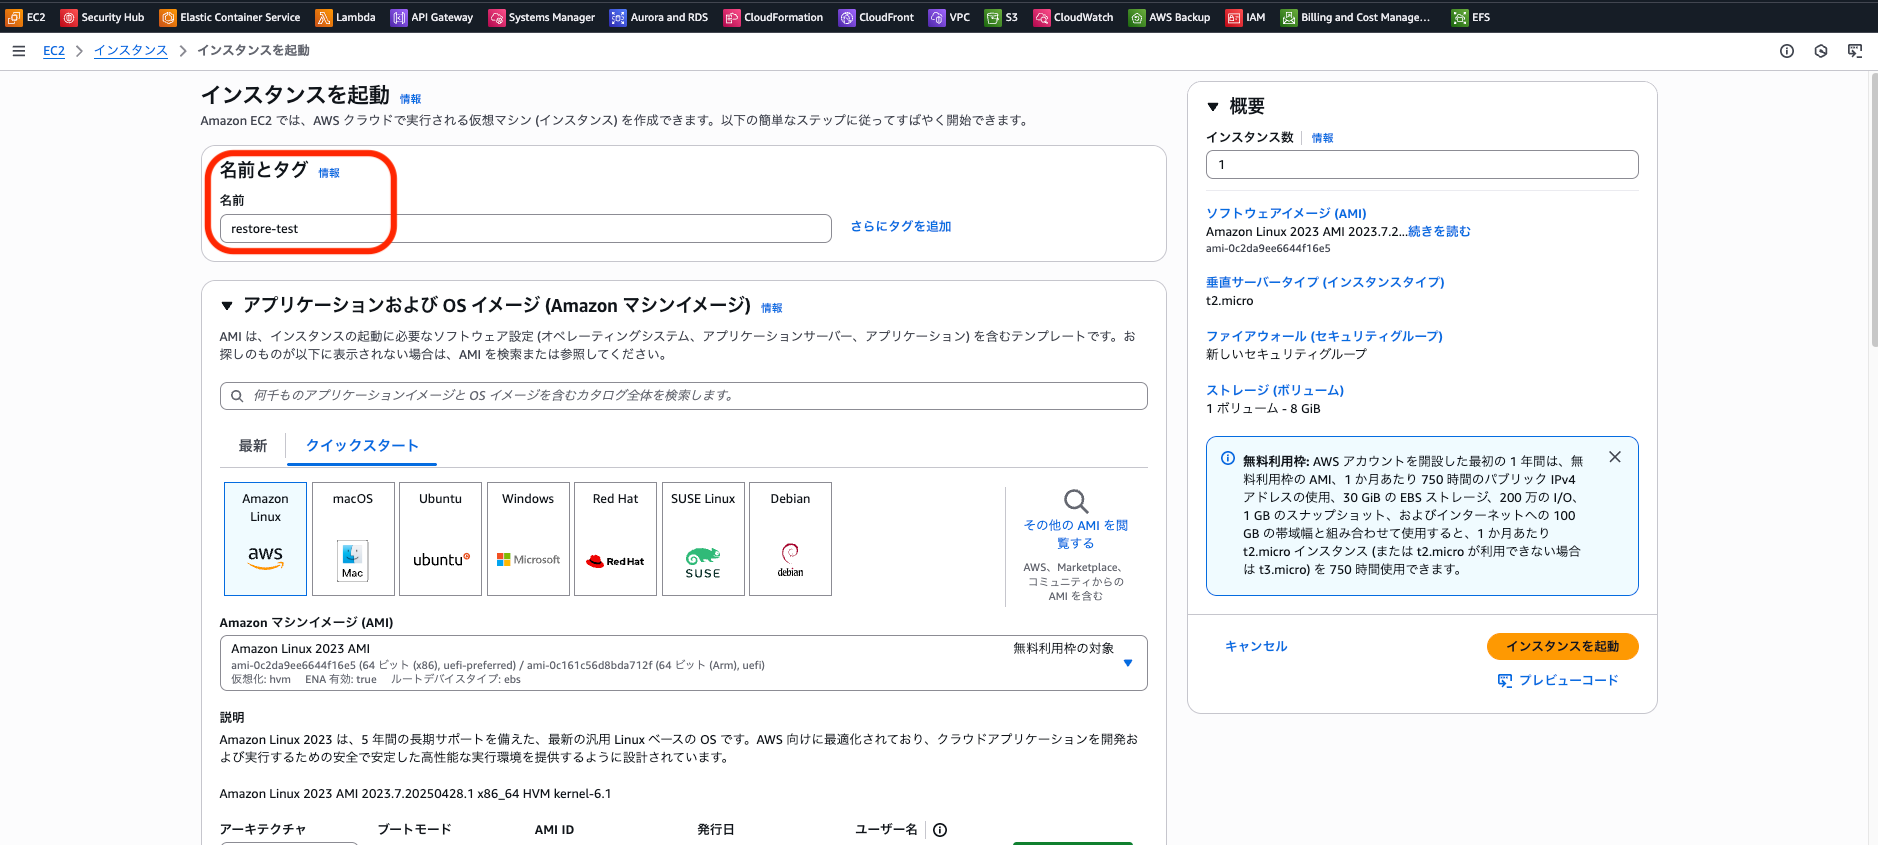Select the Windows quick start tile
1878x845 pixels.
pos(528,539)
